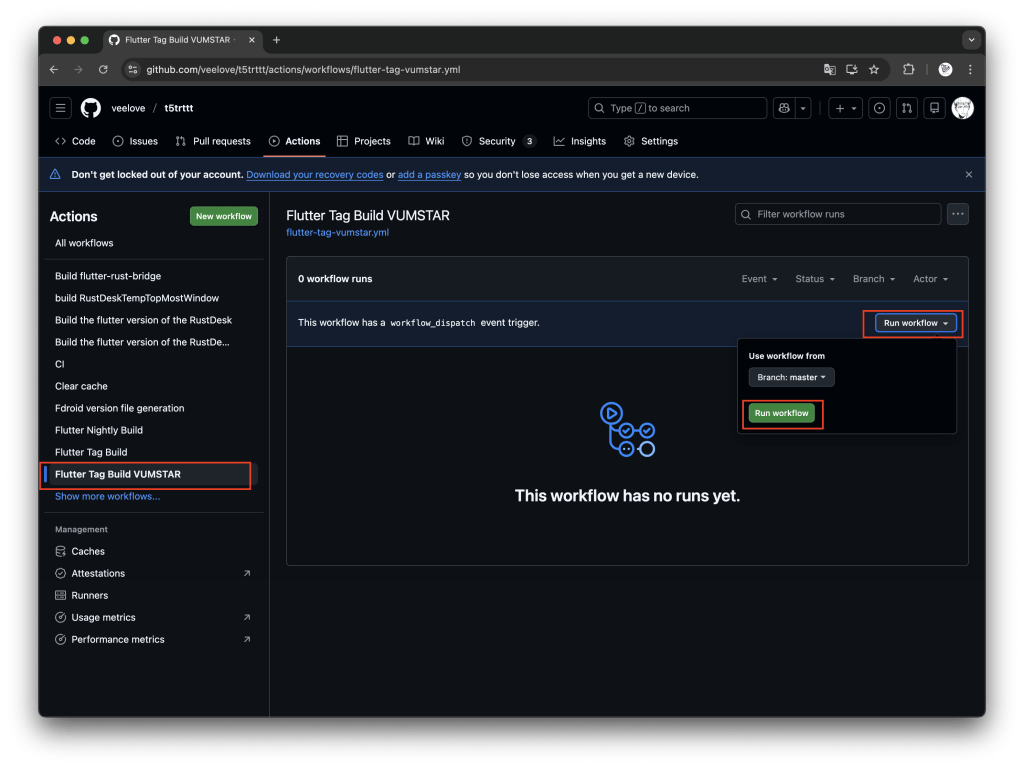Image resolution: width=1024 pixels, height=768 pixels.
Task: Switch to the Insights tab
Action: [579, 141]
